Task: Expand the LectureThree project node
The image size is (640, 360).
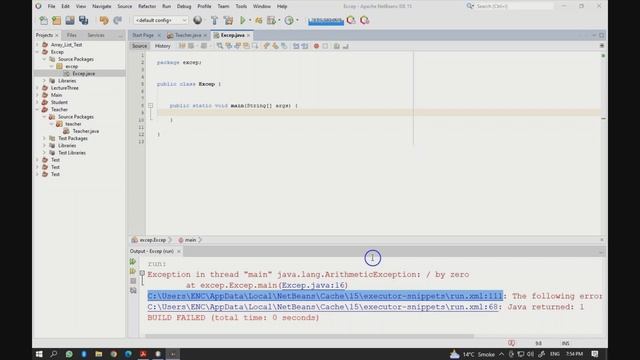Action: coord(38,88)
